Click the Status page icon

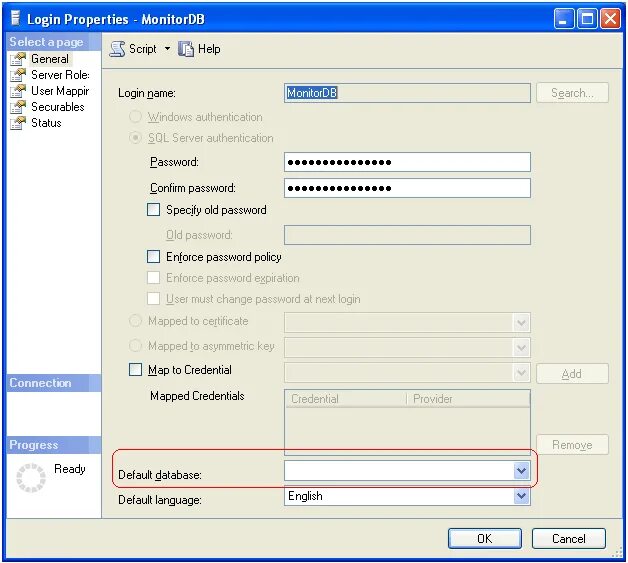tap(18, 123)
